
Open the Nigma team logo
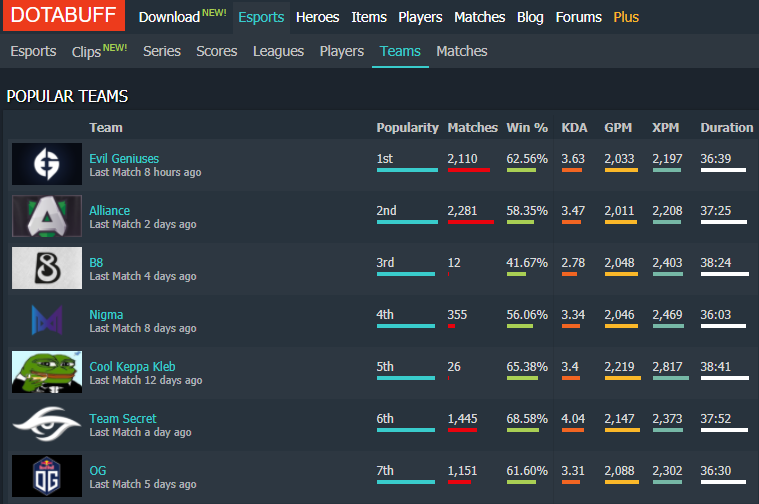[47, 320]
